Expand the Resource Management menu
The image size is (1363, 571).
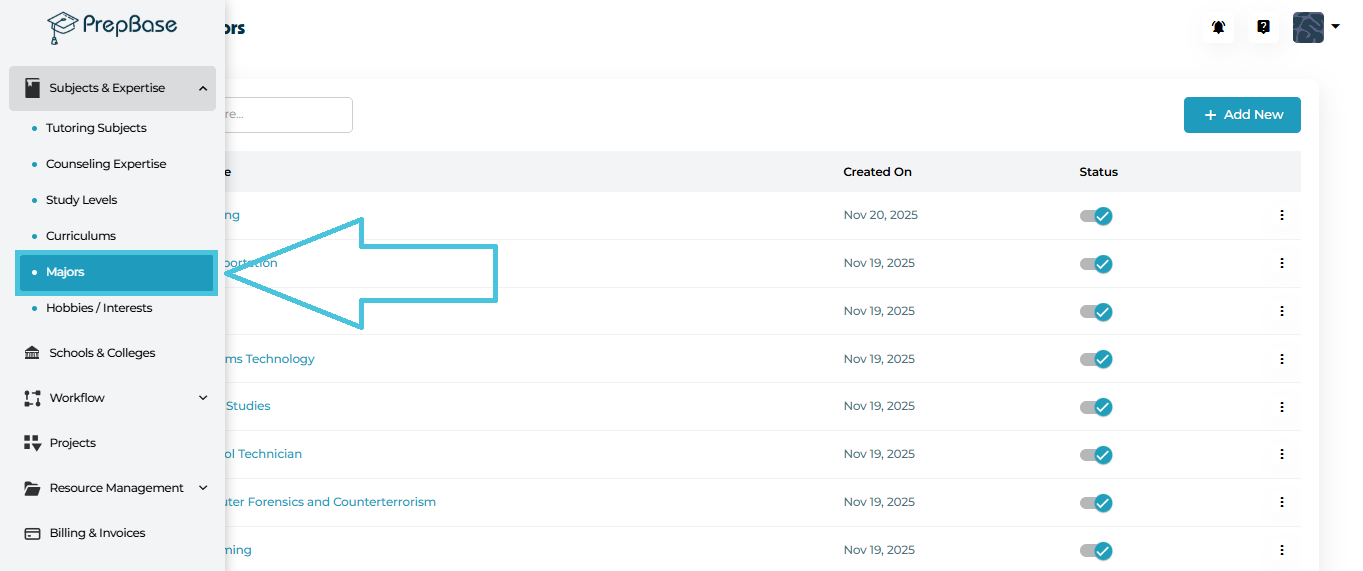[x=203, y=488]
